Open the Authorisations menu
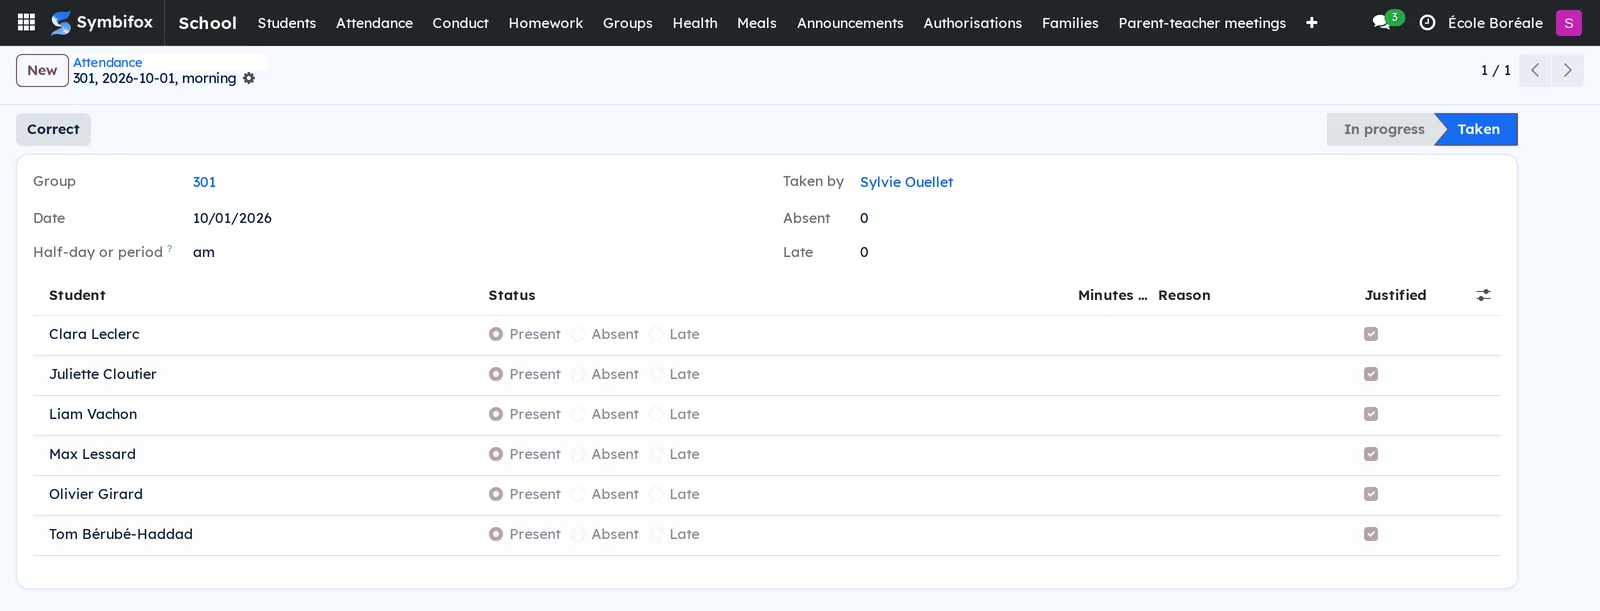The height and width of the screenshot is (611, 1600). click(x=973, y=22)
